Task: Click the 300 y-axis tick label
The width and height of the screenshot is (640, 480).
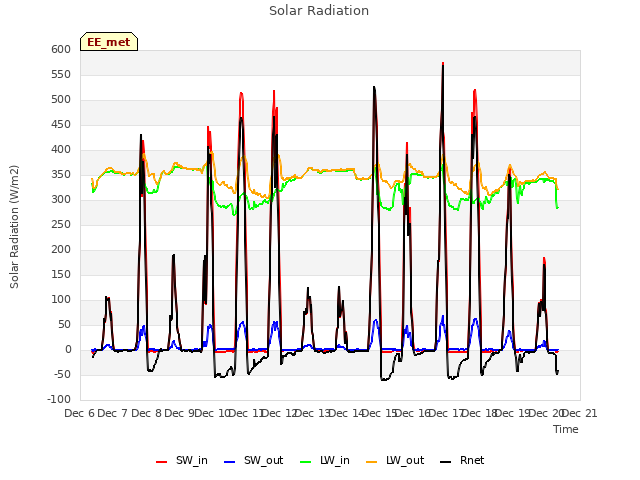Action: tap(61, 200)
